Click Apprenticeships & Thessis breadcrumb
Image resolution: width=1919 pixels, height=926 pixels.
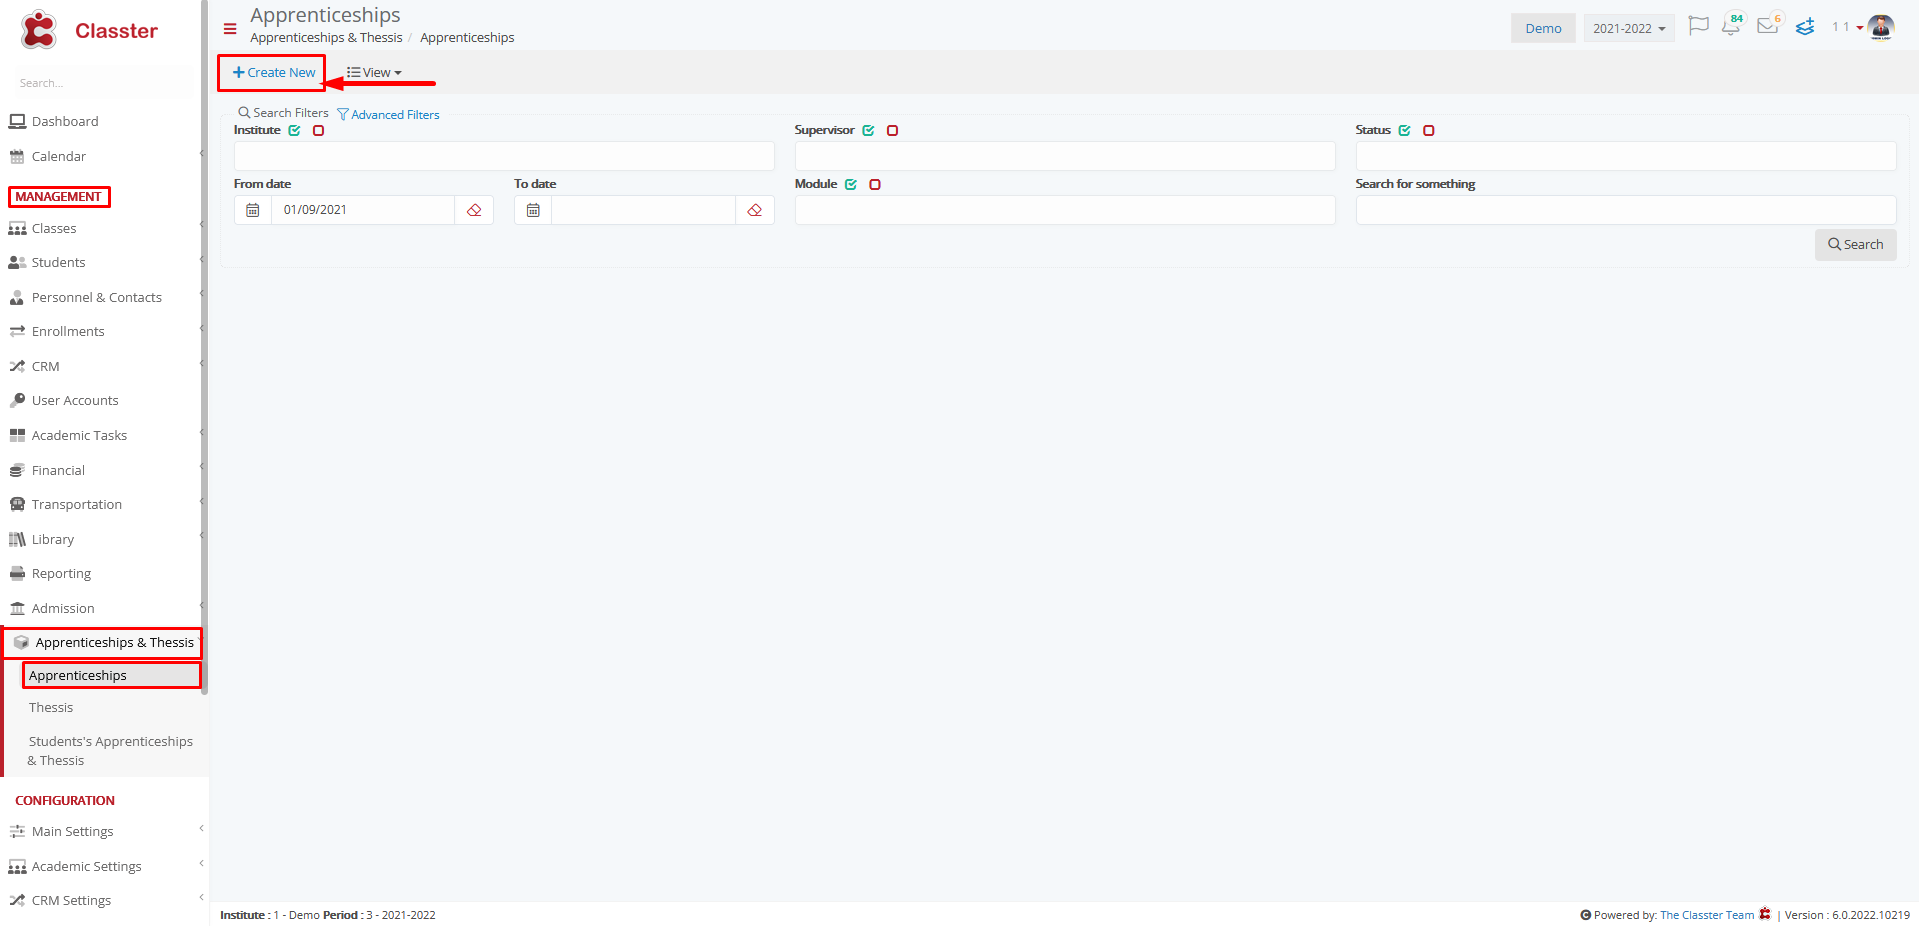pos(326,37)
